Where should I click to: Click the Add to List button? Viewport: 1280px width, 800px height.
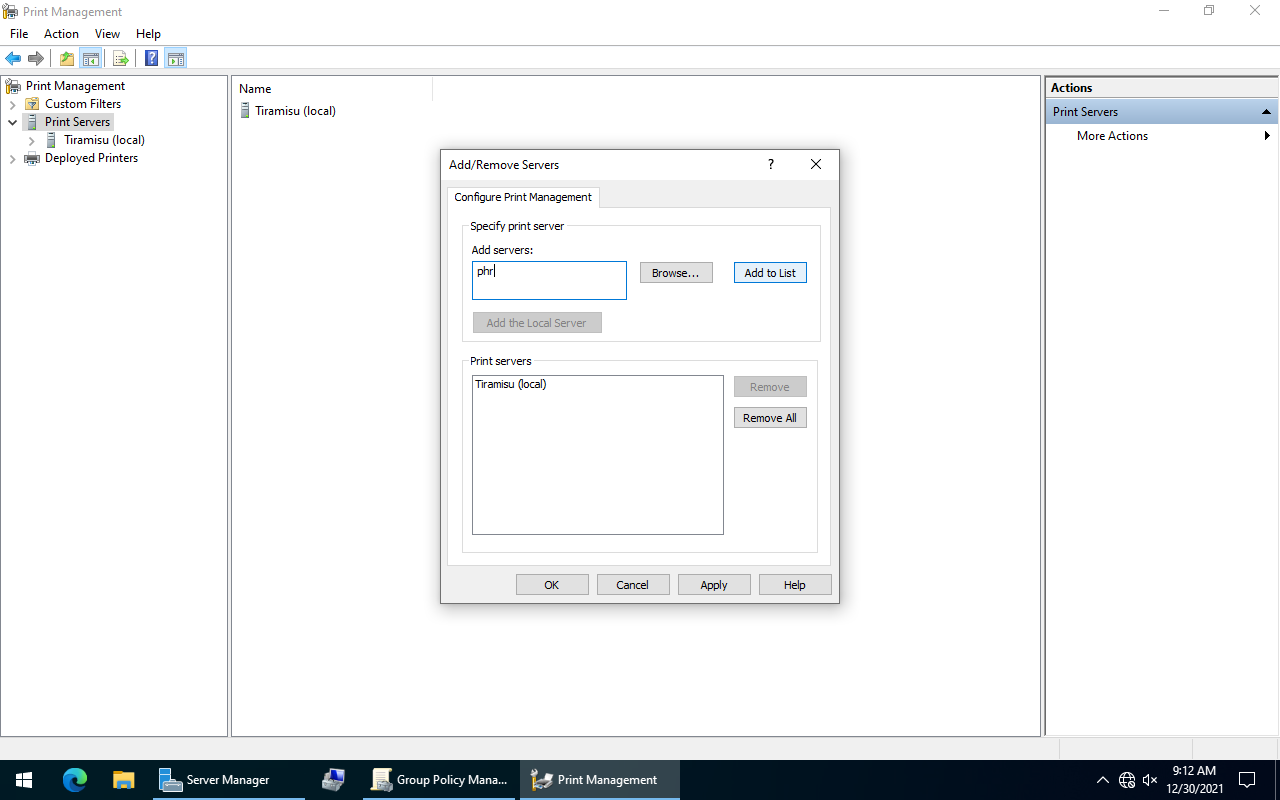(x=770, y=273)
